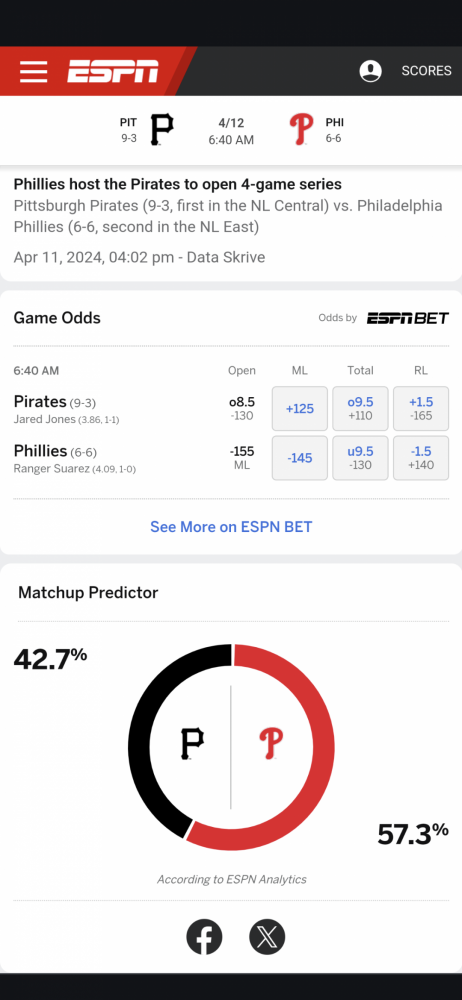Choose under 9.5 total at -130
462x1000 pixels.
click(361, 458)
